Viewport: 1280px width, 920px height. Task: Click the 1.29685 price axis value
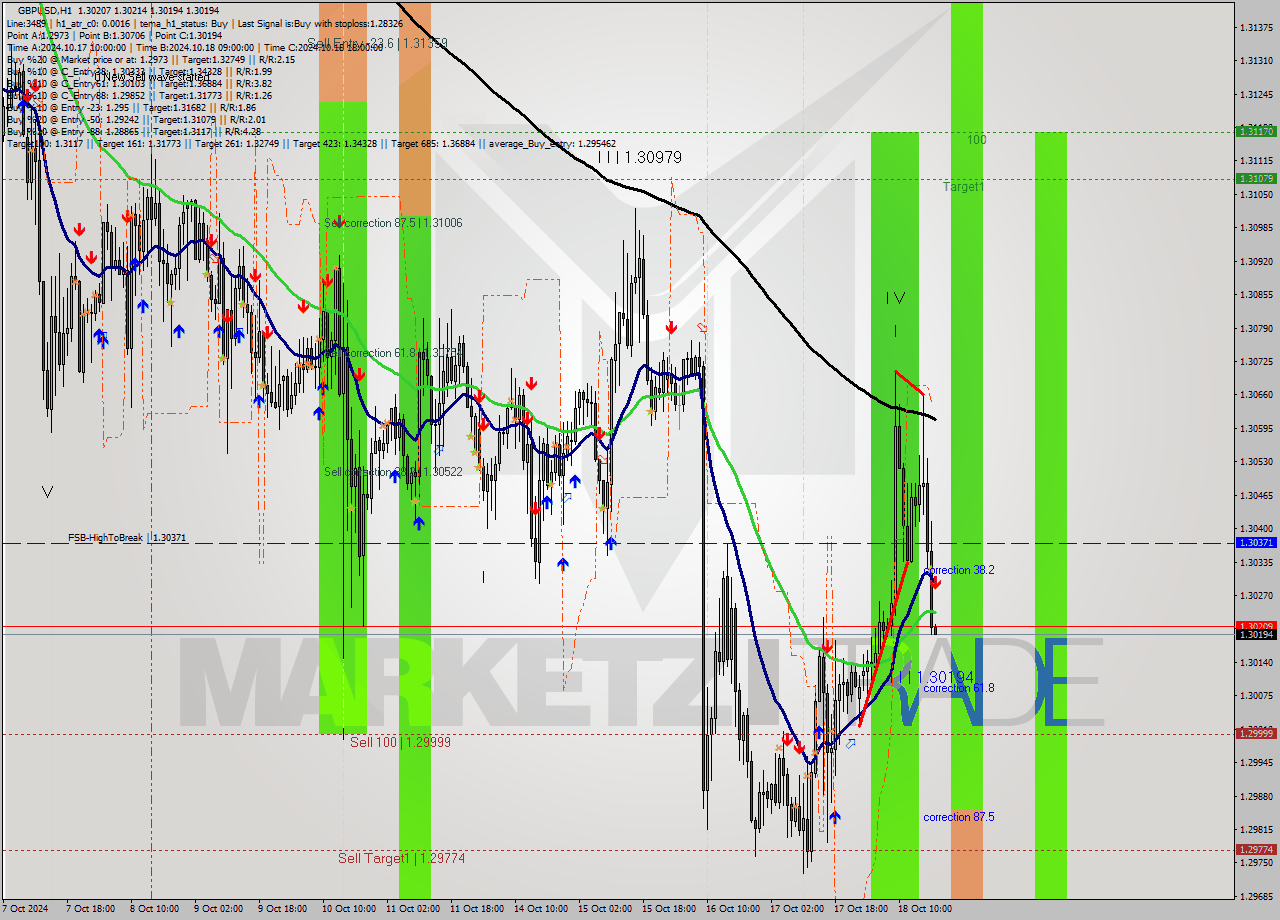click(1256, 896)
